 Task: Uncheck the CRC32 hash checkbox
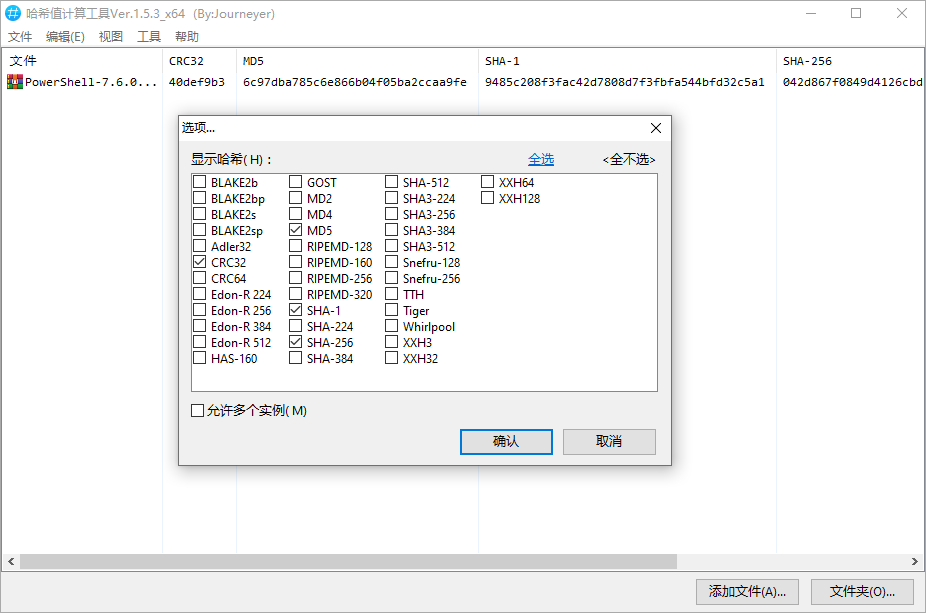click(200, 262)
